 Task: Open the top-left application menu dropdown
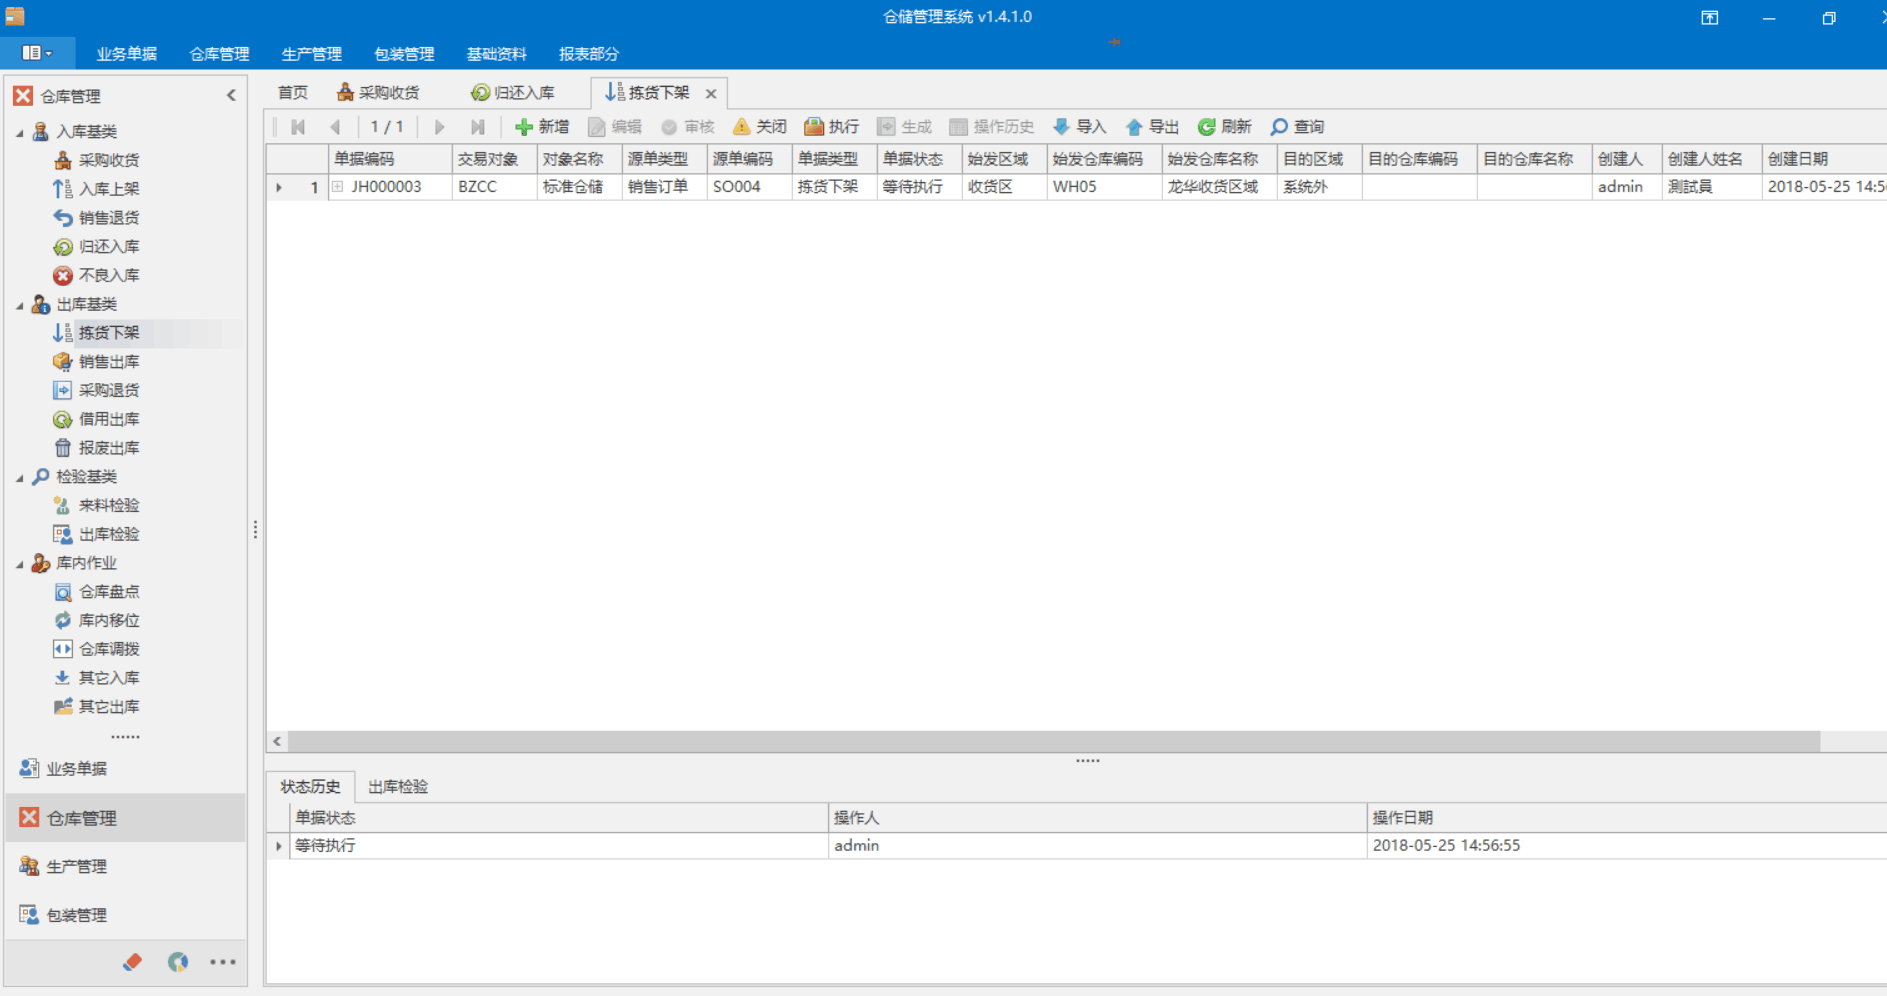click(37, 53)
